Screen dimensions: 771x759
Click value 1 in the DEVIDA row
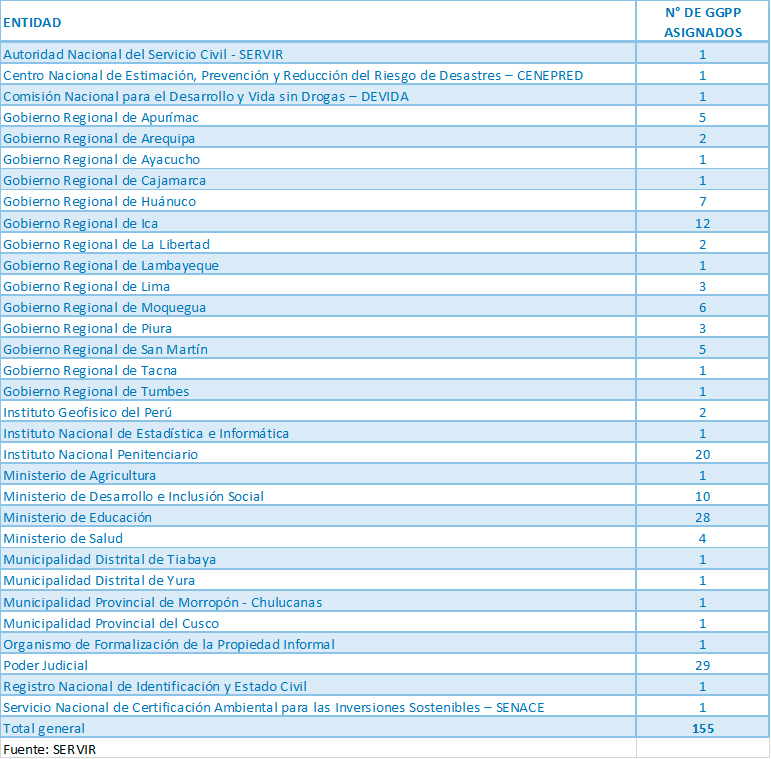pyautogui.click(x=703, y=97)
